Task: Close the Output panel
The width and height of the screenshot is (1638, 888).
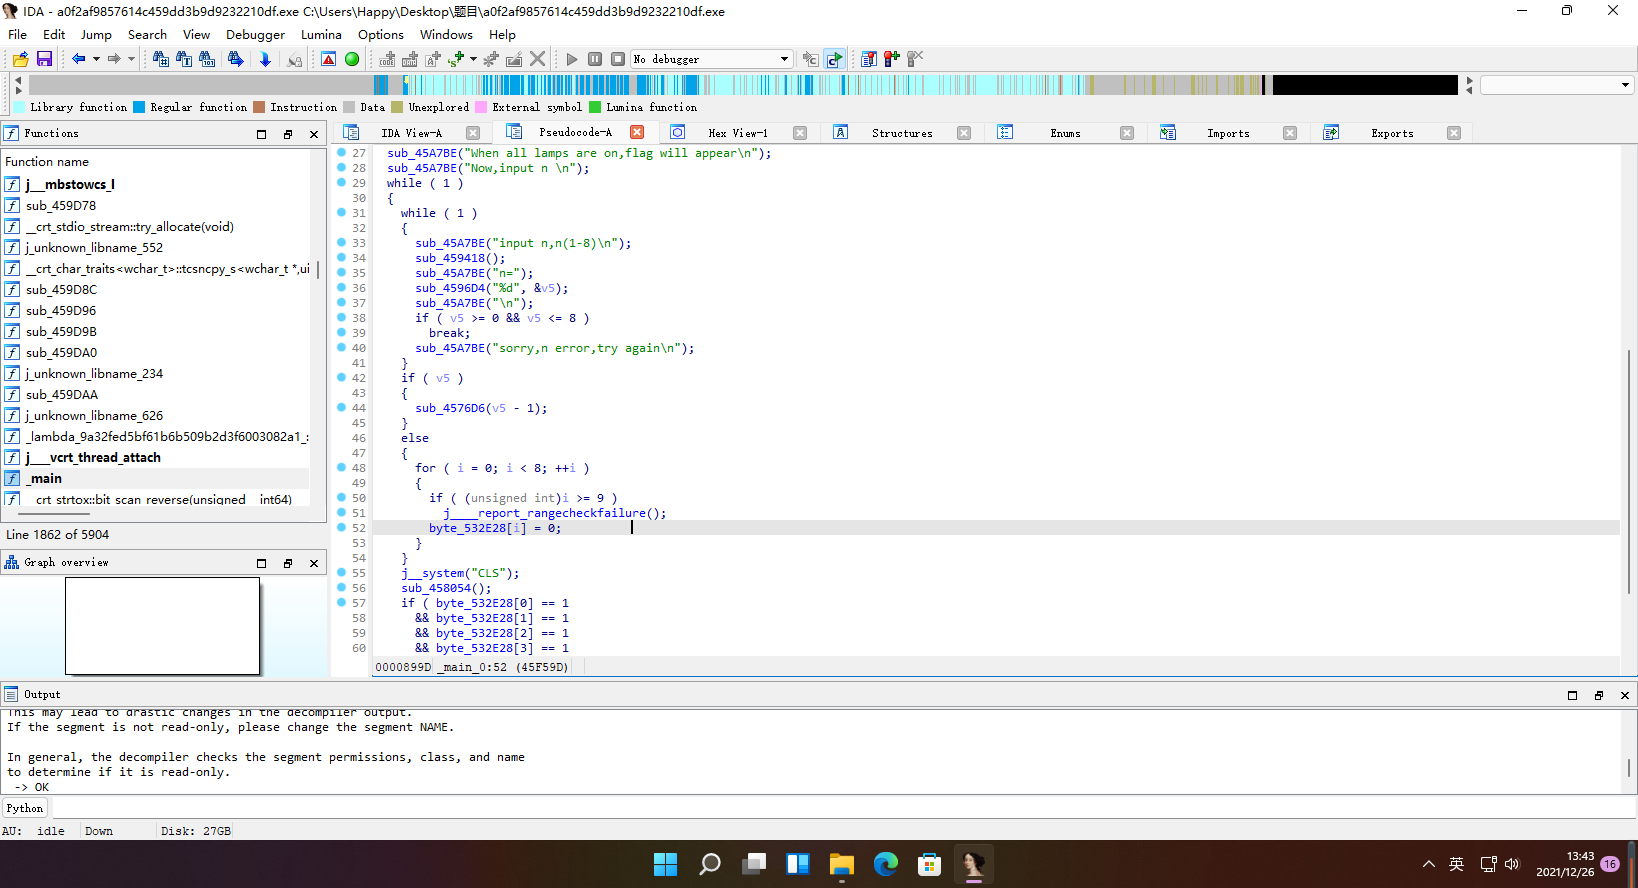Action: [1624, 695]
